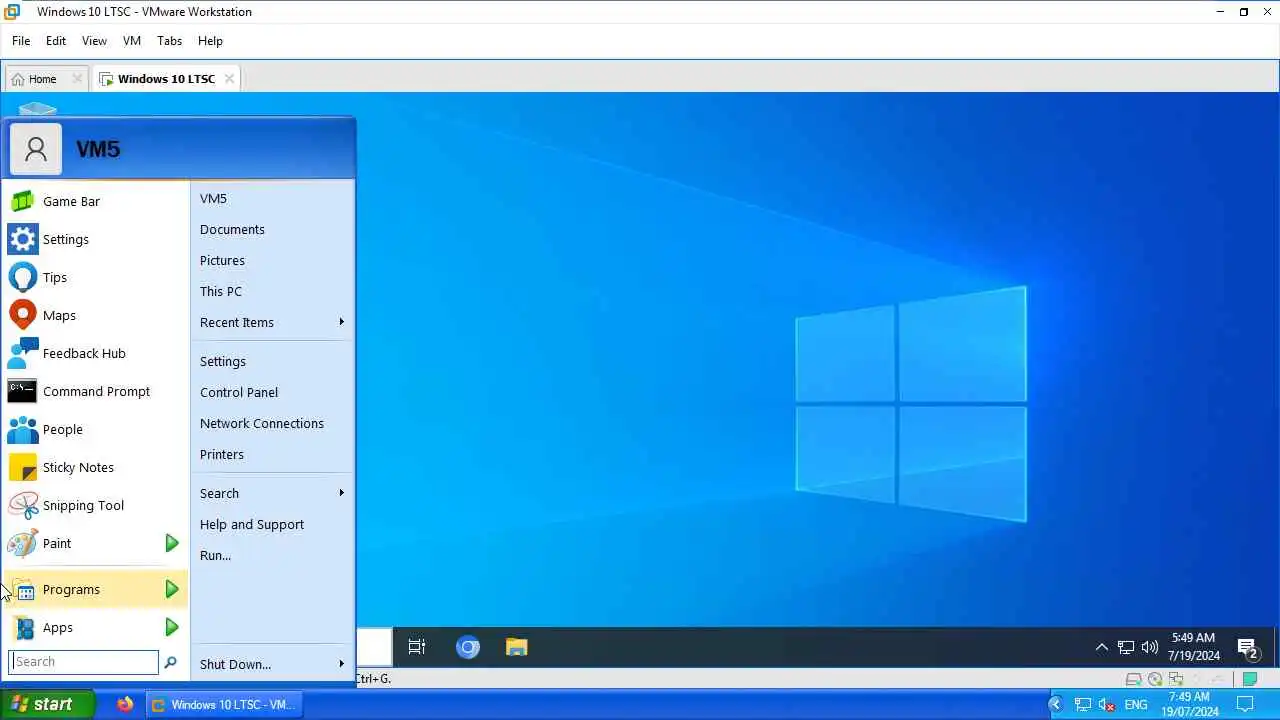The image size is (1280, 720).
Task: Click the VMware network adapter status icon
Action: (1176, 679)
